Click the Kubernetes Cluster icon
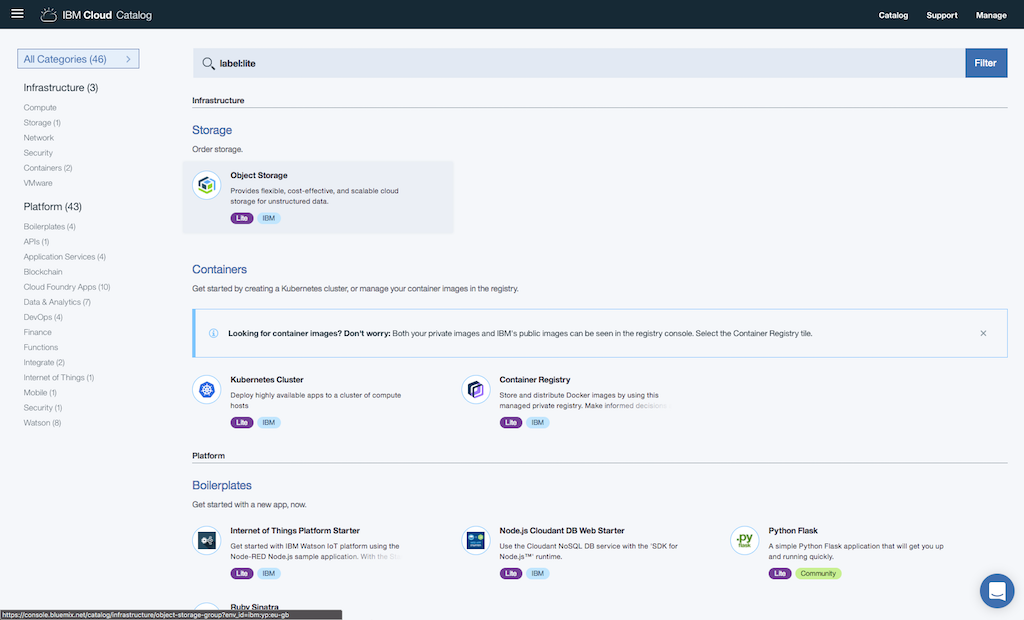 (x=207, y=390)
